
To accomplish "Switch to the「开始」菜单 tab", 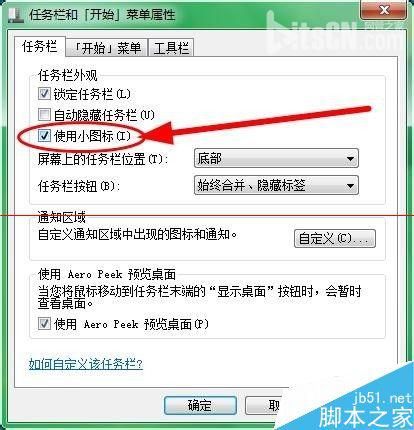I will pyautogui.click(x=107, y=48).
